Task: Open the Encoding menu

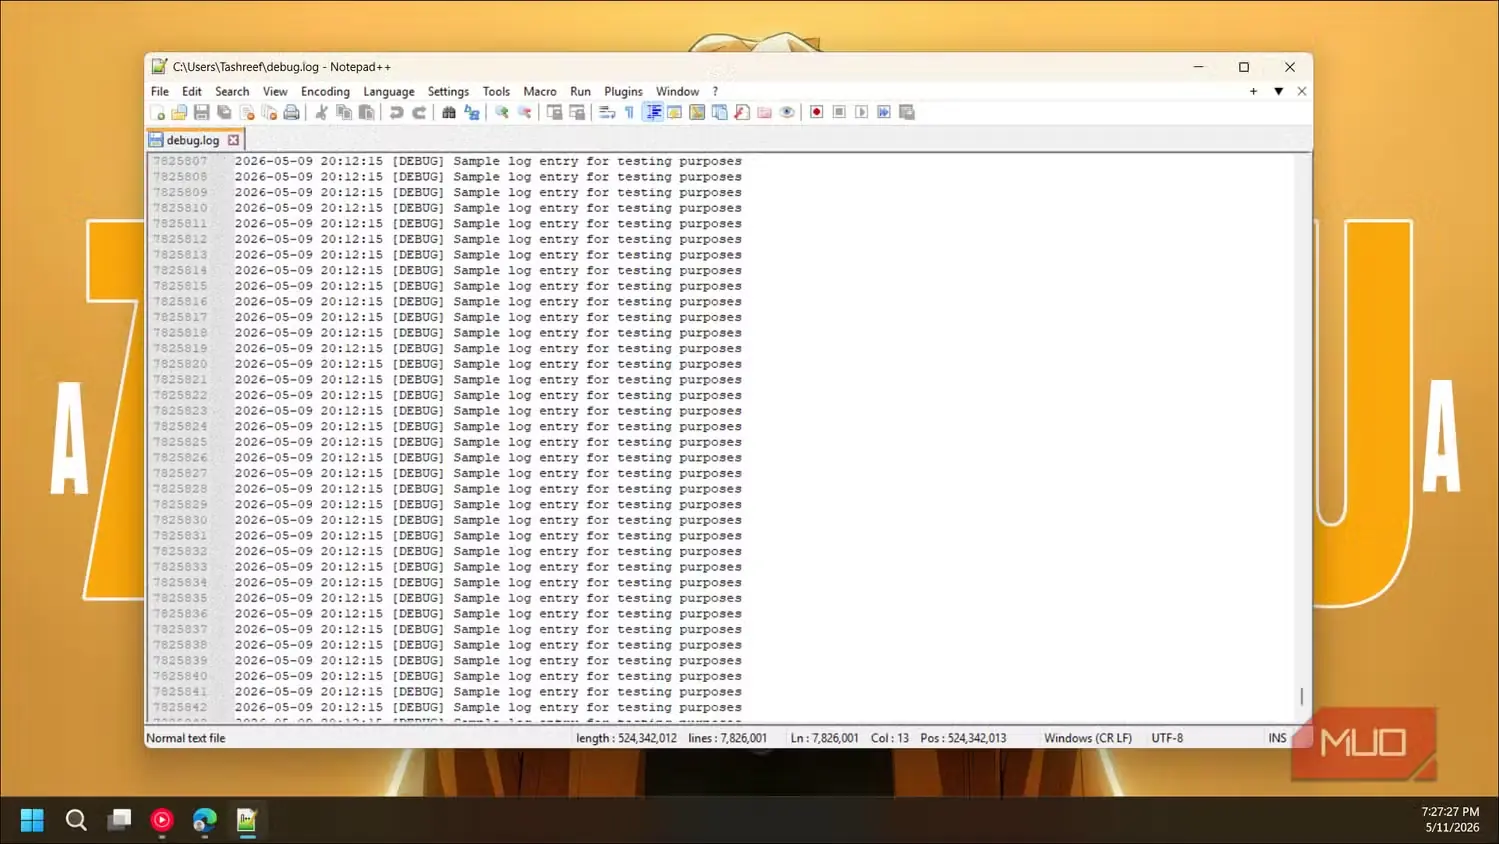Action: click(x=325, y=91)
